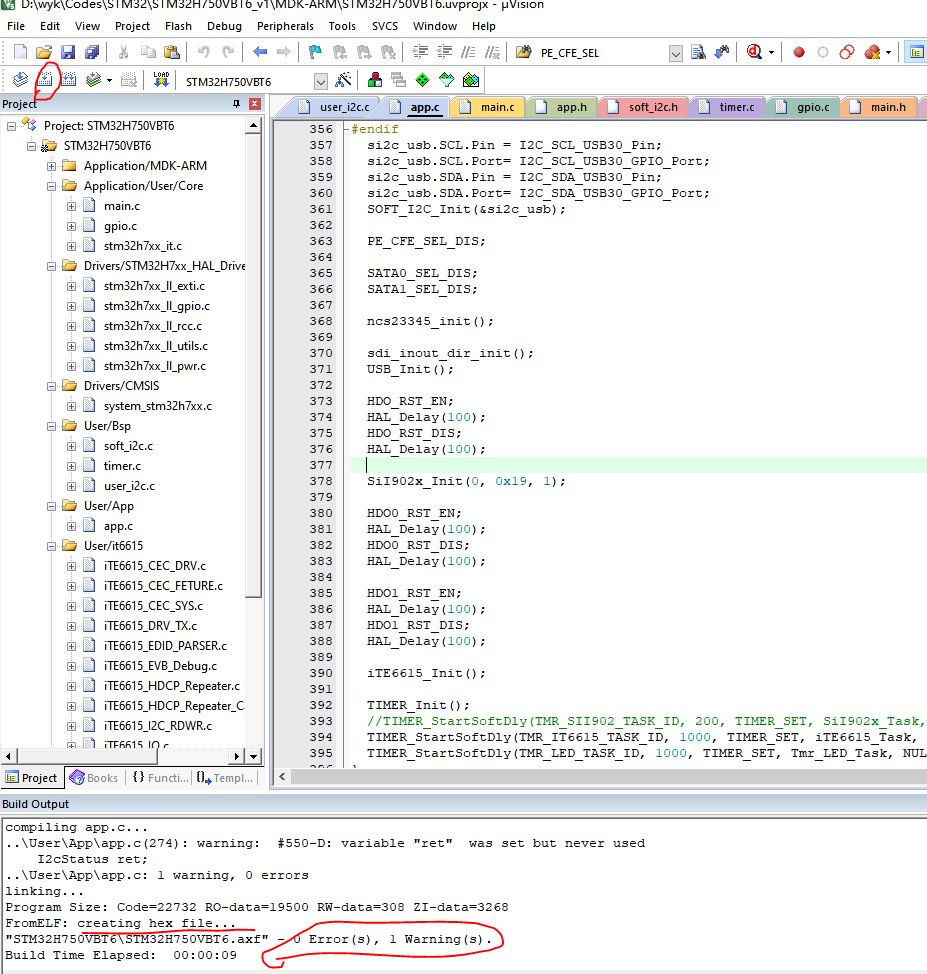This screenshot has height=974, width=927.
Task: Open the Debug menu
Action: coord(224,26)
